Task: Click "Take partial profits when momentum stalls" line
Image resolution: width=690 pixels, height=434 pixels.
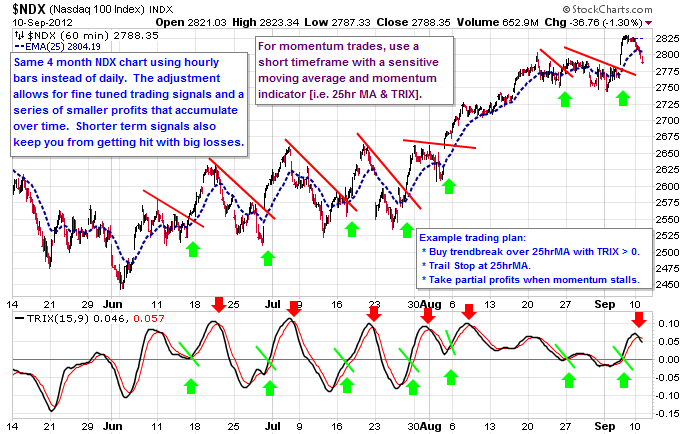Action: point(531,280)
